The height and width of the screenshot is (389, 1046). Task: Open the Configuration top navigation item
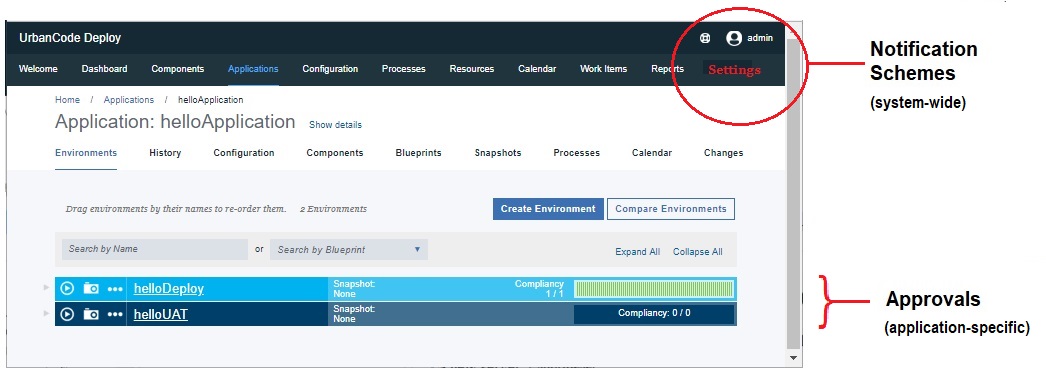tap(330, 69)
